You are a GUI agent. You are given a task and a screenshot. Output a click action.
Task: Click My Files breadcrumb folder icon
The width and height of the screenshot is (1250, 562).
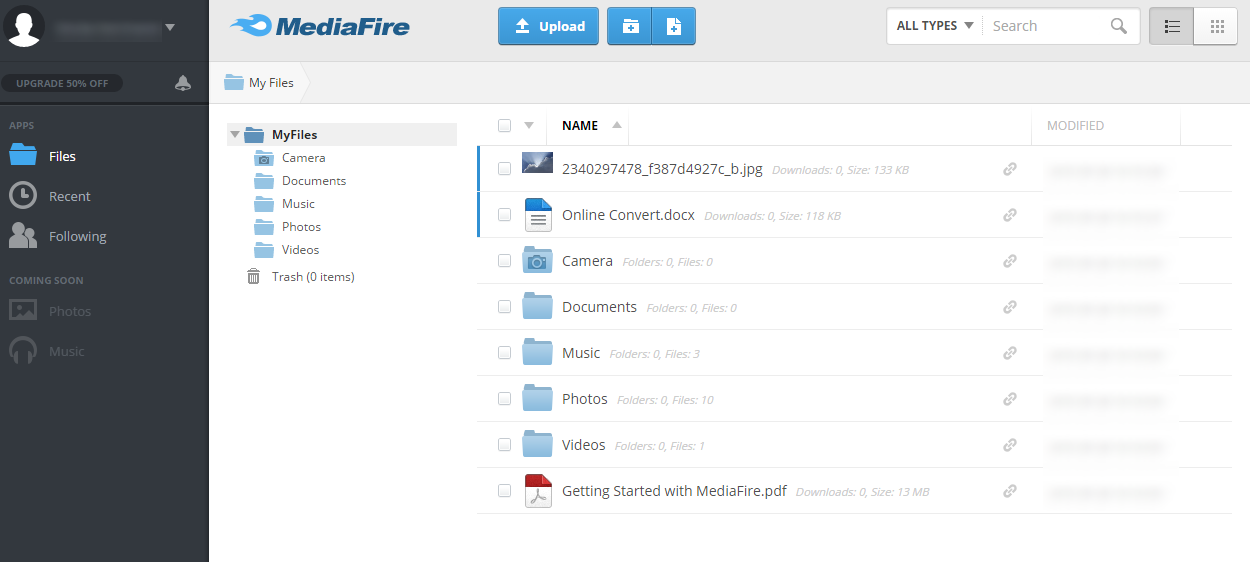point(234,82)
